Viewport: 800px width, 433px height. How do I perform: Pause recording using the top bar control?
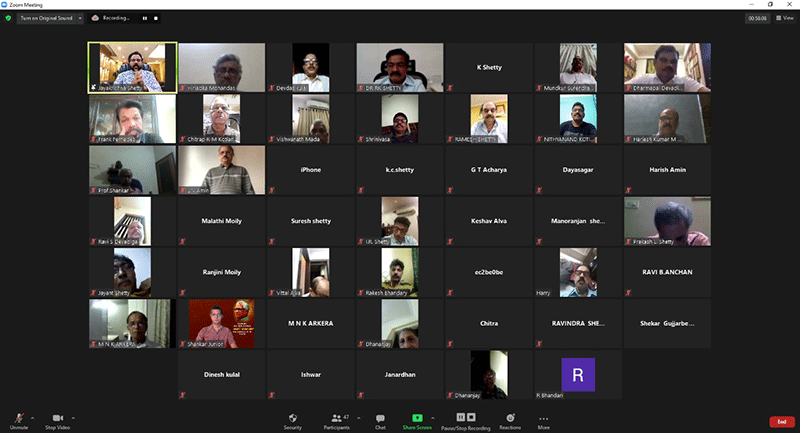[144, 18]
